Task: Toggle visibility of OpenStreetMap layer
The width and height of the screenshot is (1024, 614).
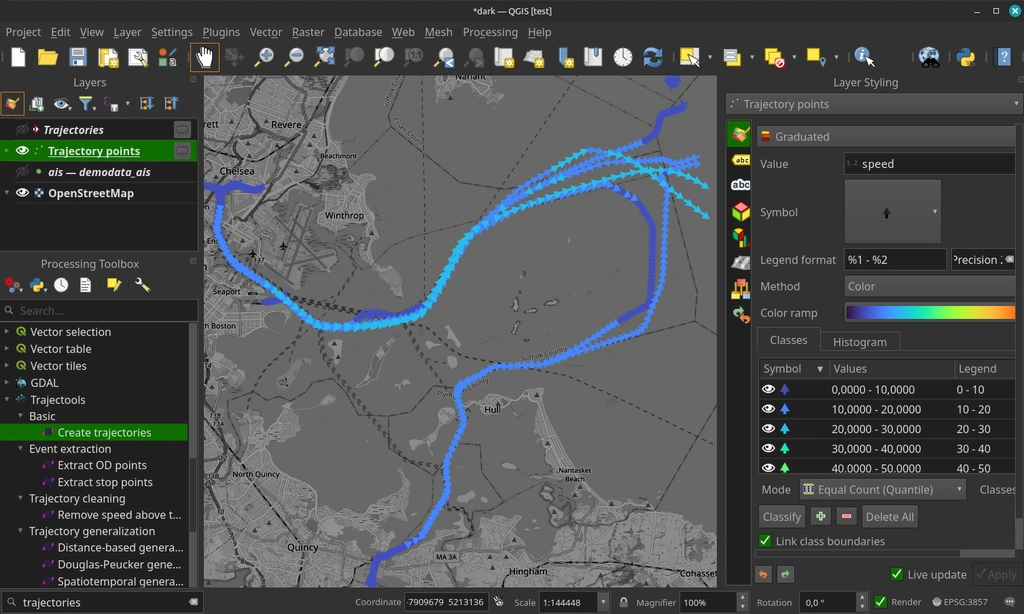Action: coord(22,193)
